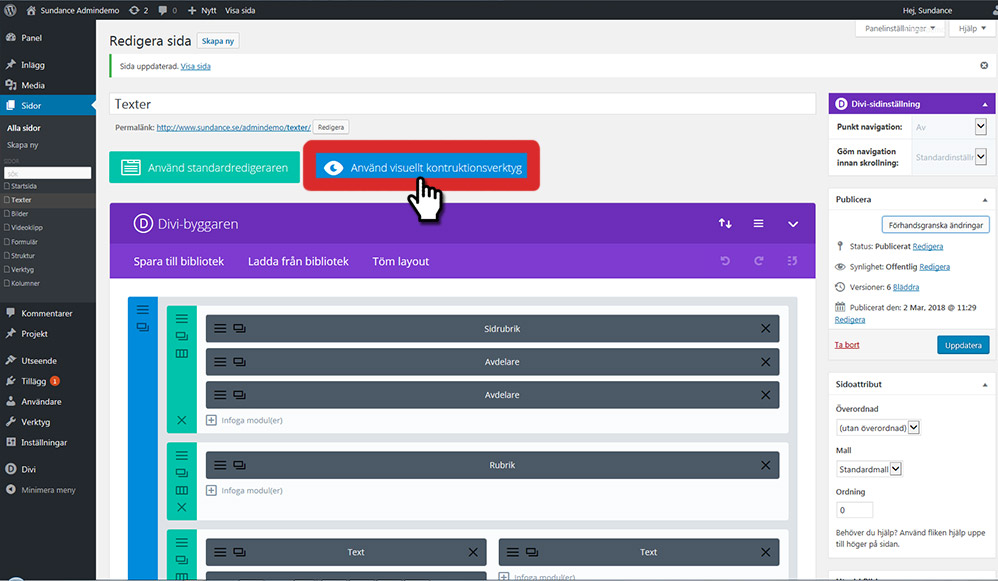Viewport: 998px width, 581px height.
Task: Open Panel in the sidebar
Action: click(x=31, y=38)
